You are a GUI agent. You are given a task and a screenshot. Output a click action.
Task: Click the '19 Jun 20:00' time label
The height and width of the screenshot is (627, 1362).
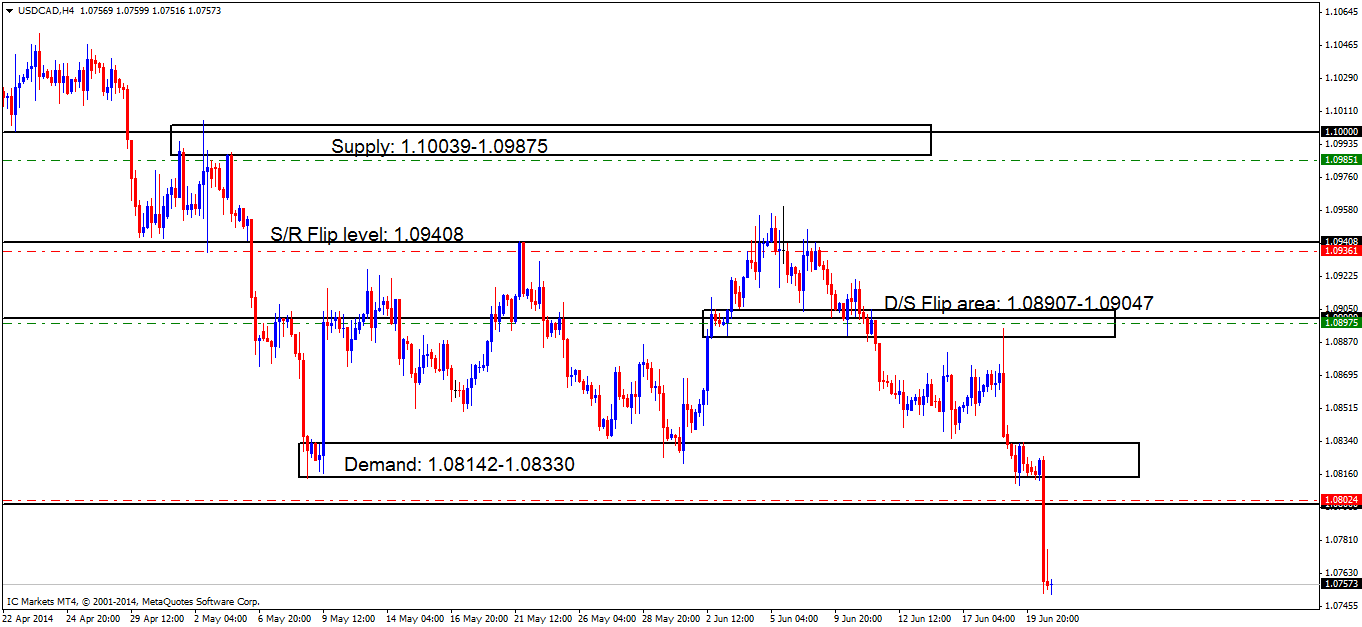pyautogui.click(x=1053, y=619)
